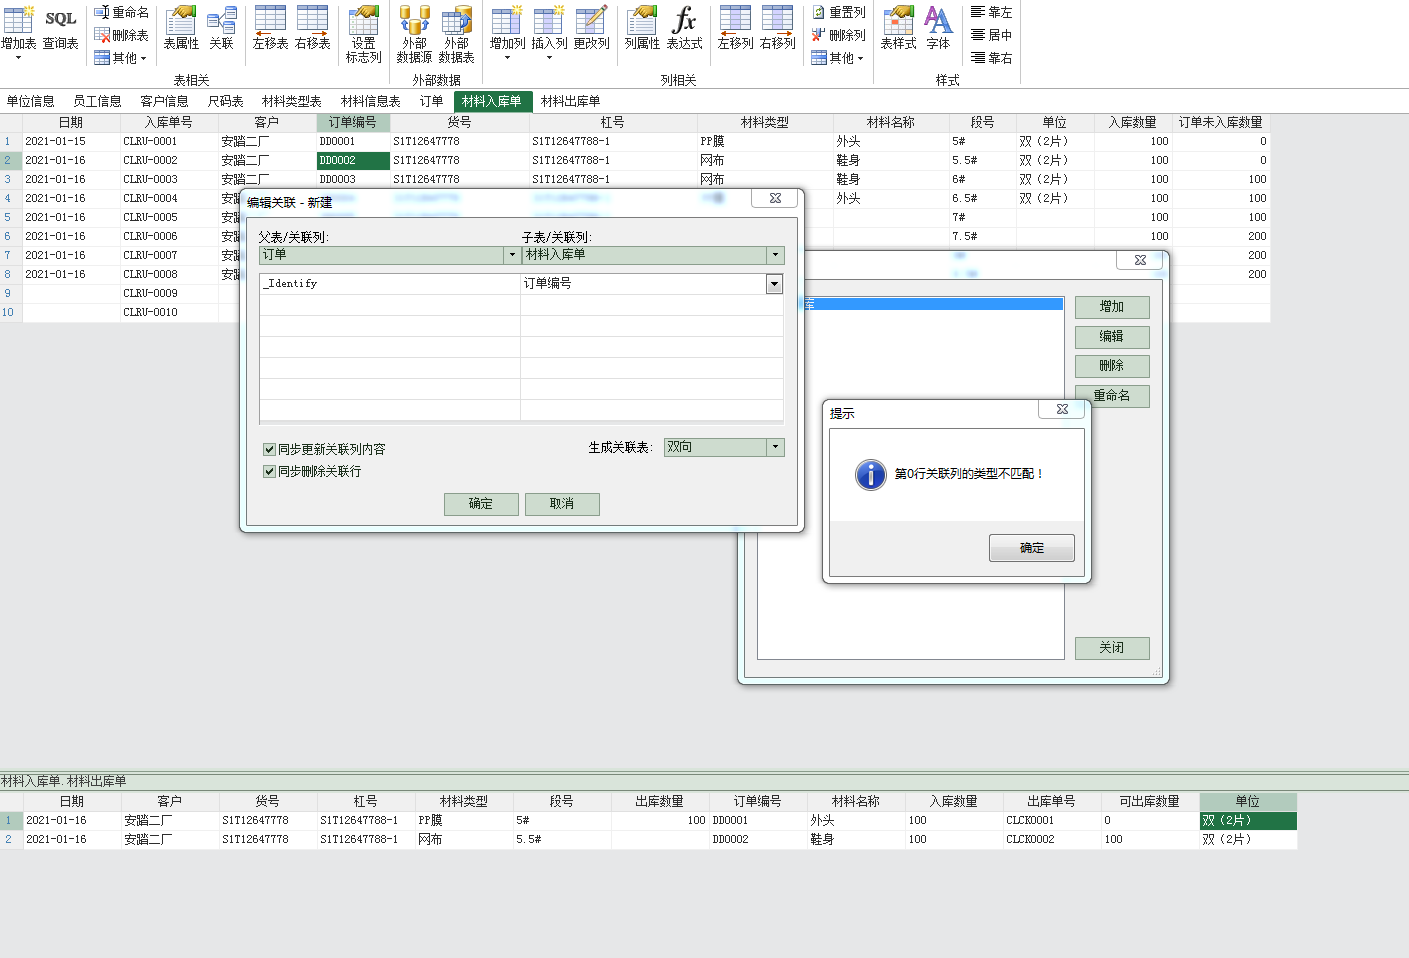This screenshot has width=1409, height=958.
Task: Expand the 父表 订单 dropdown
Action: pos(512,255)
